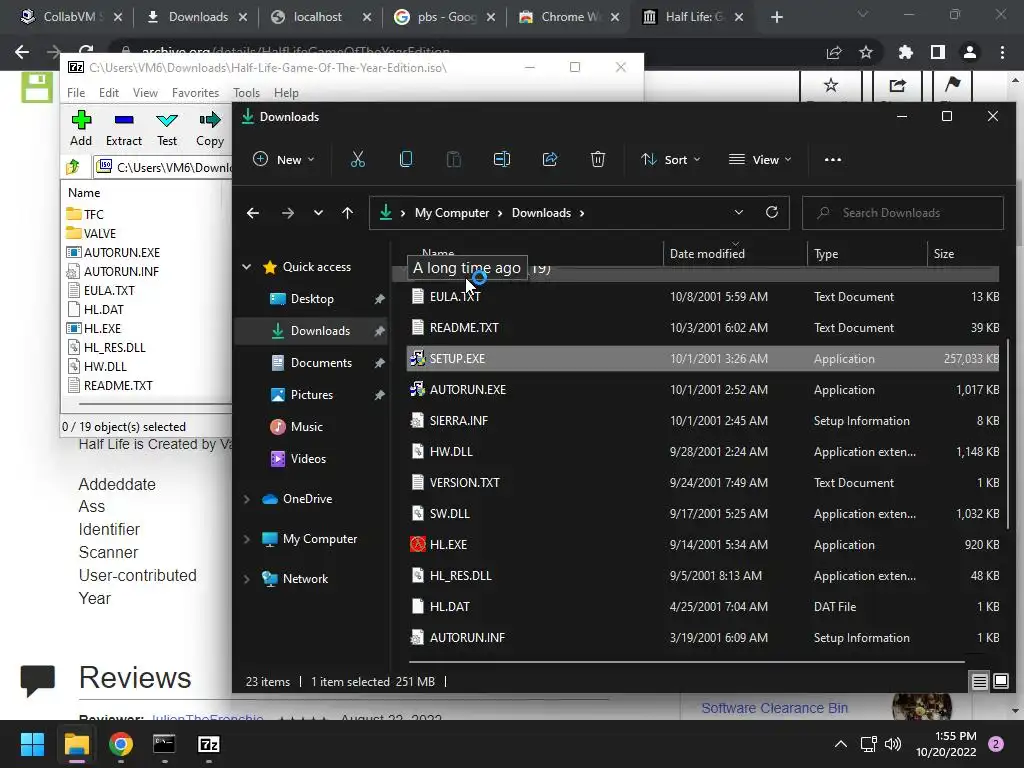Open Software Clearance Bin link
Screen dimensions: 1024x768
point(775,708)
